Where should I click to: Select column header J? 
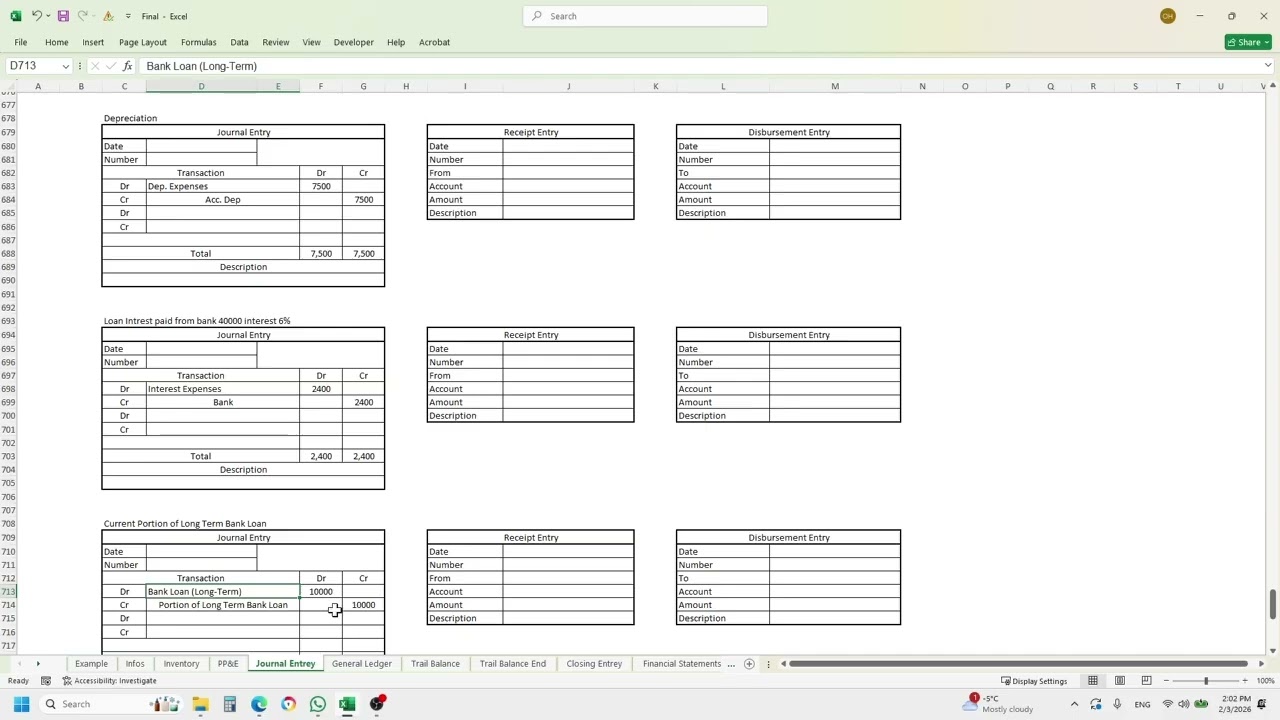[568, 86]
